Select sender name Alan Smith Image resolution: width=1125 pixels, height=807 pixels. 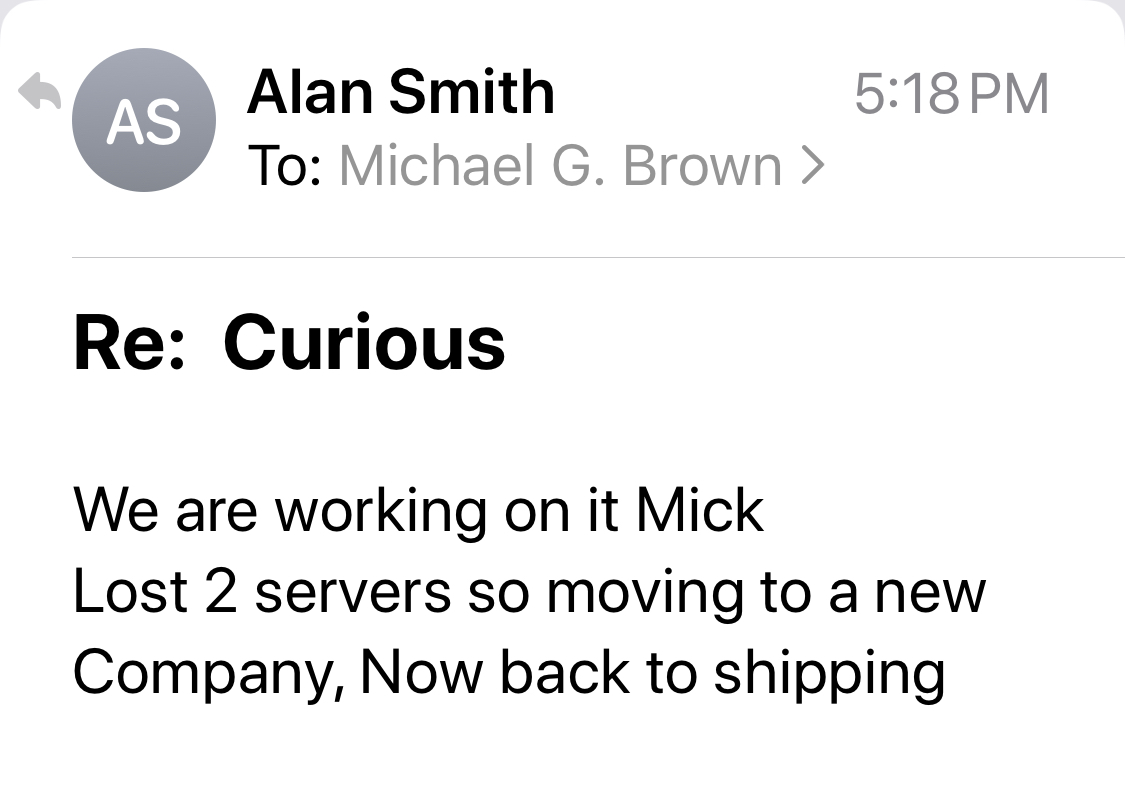[x=400, y=92]
